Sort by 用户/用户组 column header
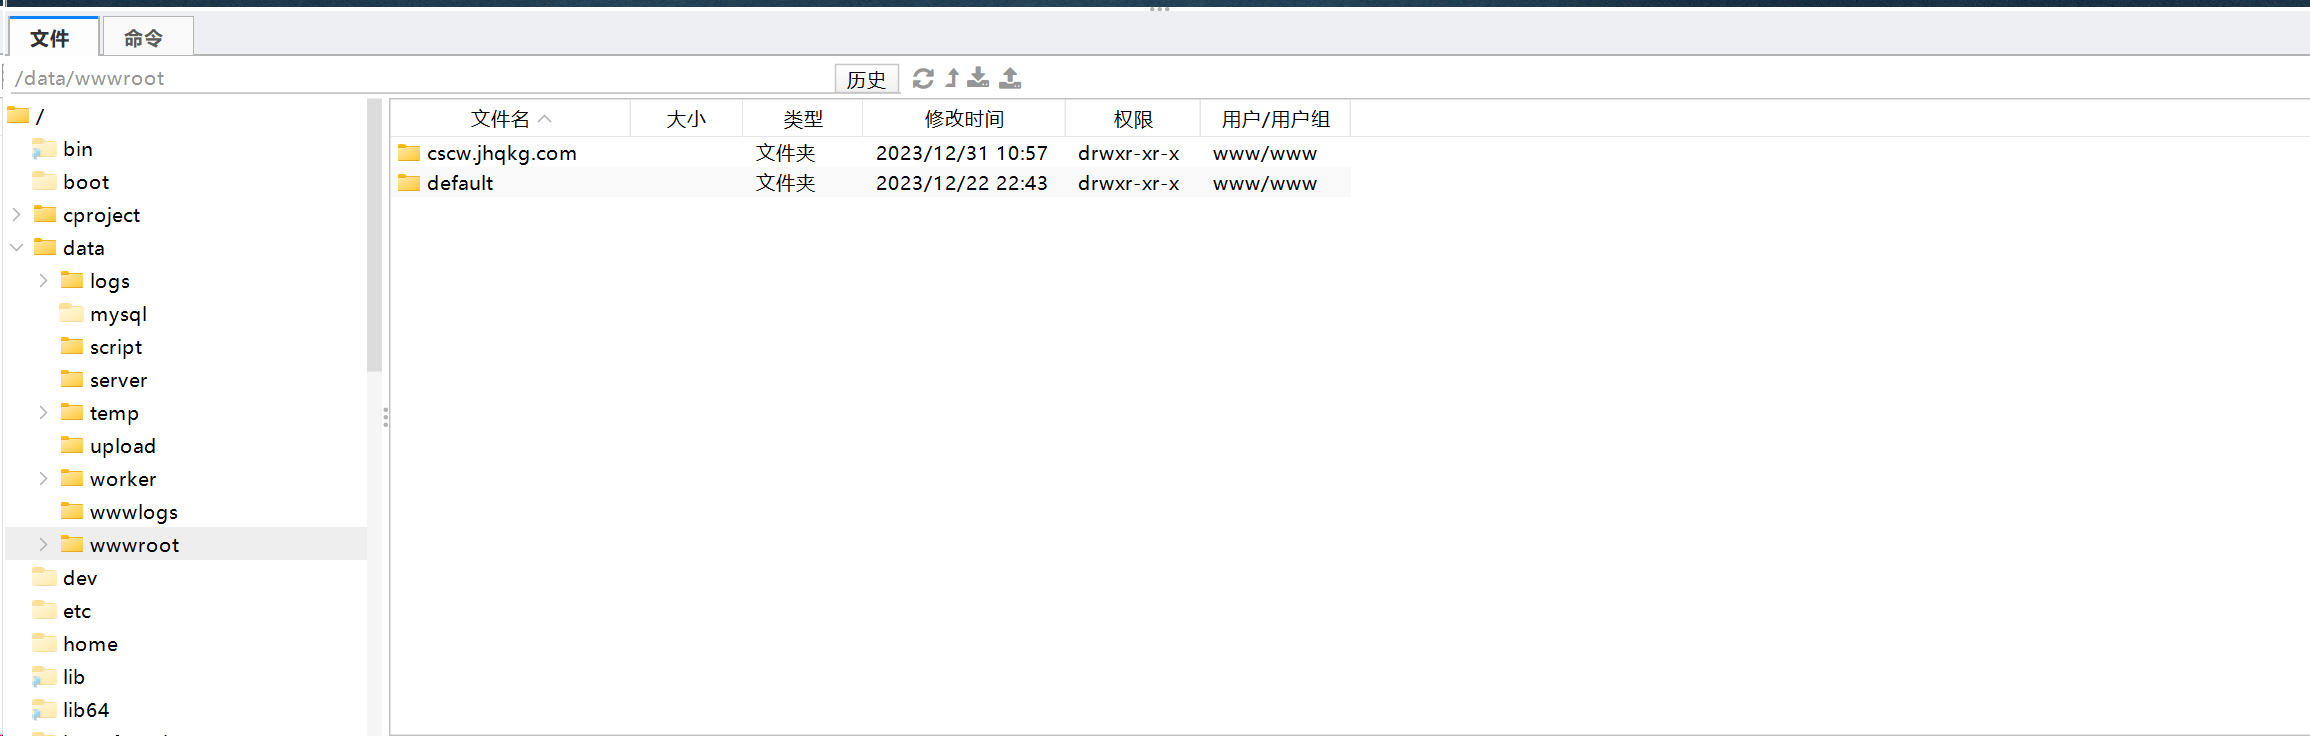 click(1275, 119)
